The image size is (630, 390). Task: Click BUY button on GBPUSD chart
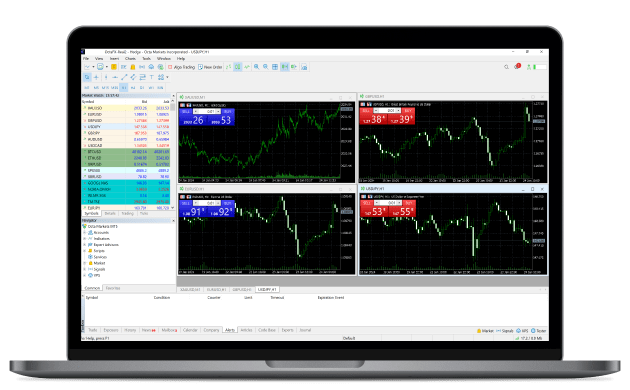tap(408, 110)
